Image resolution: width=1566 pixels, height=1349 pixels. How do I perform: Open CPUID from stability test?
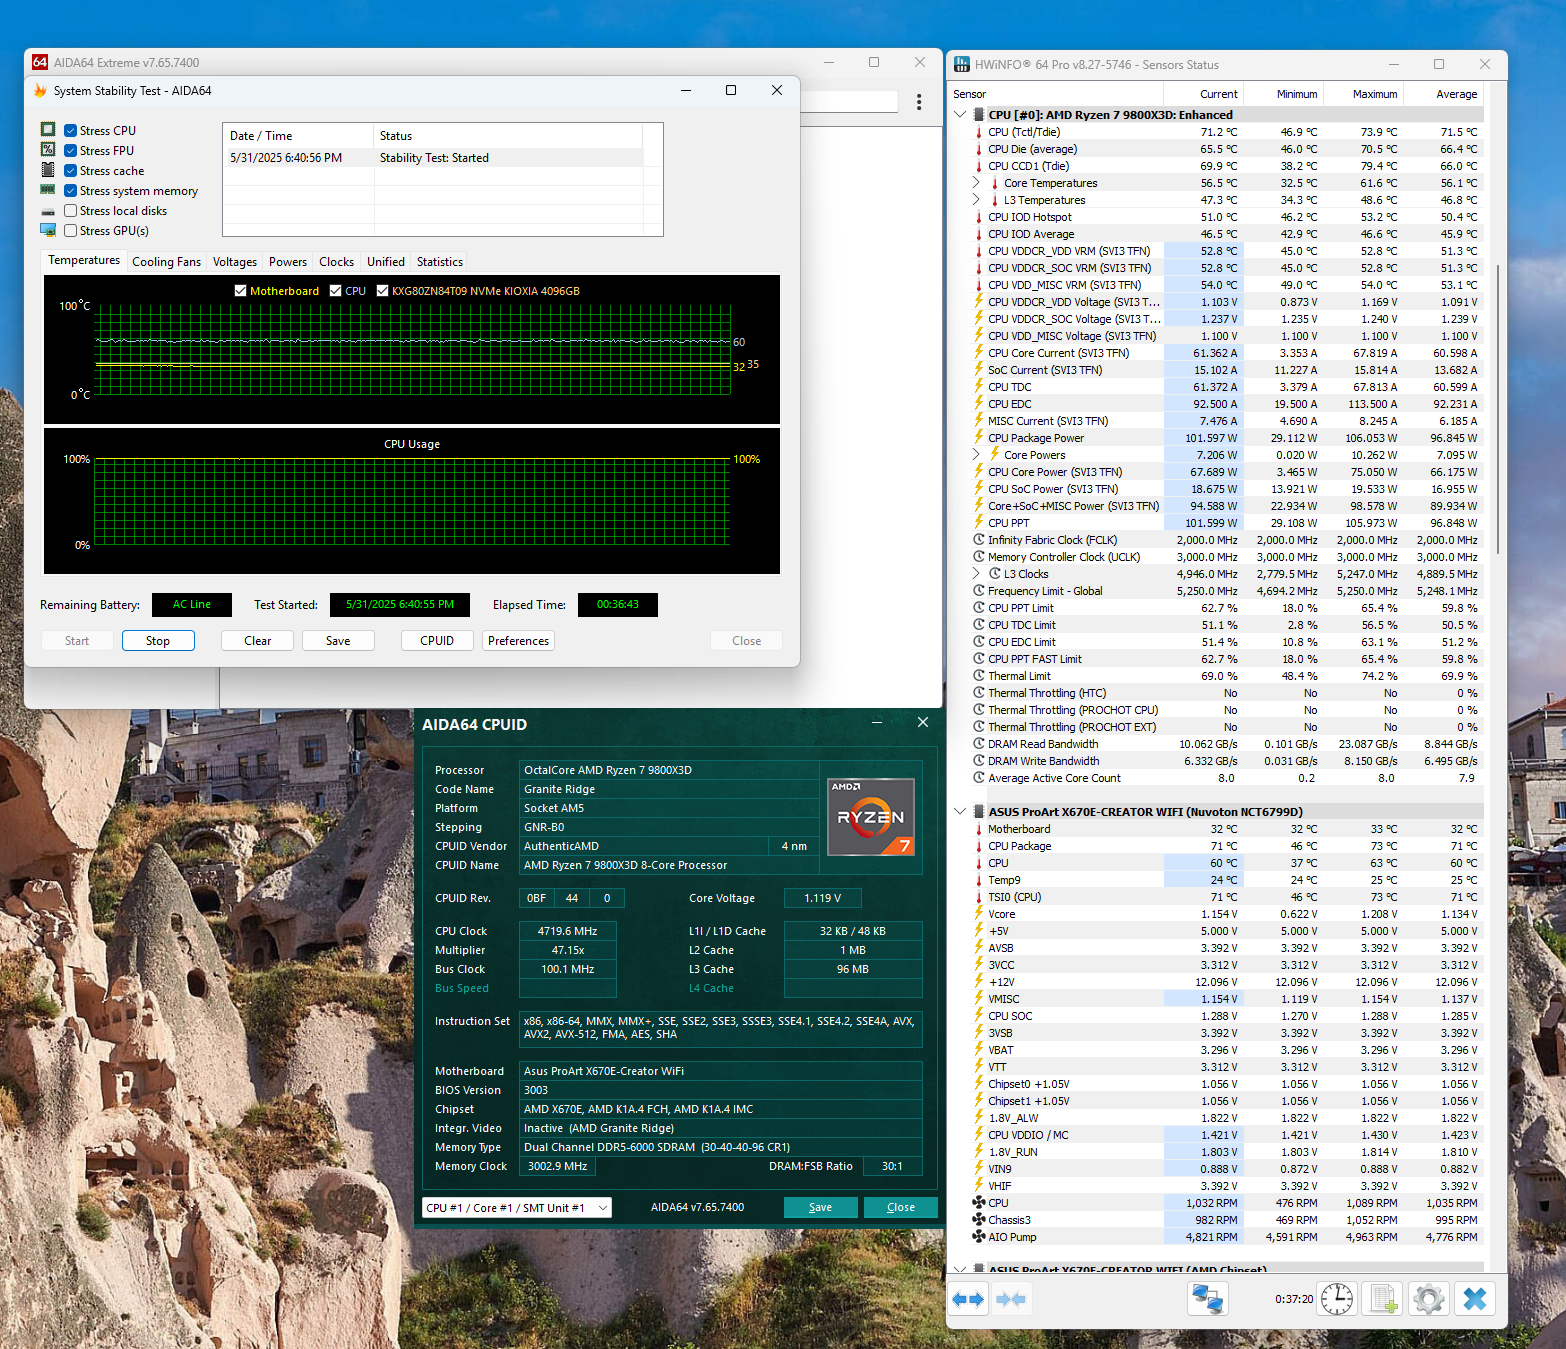(437, 641)
